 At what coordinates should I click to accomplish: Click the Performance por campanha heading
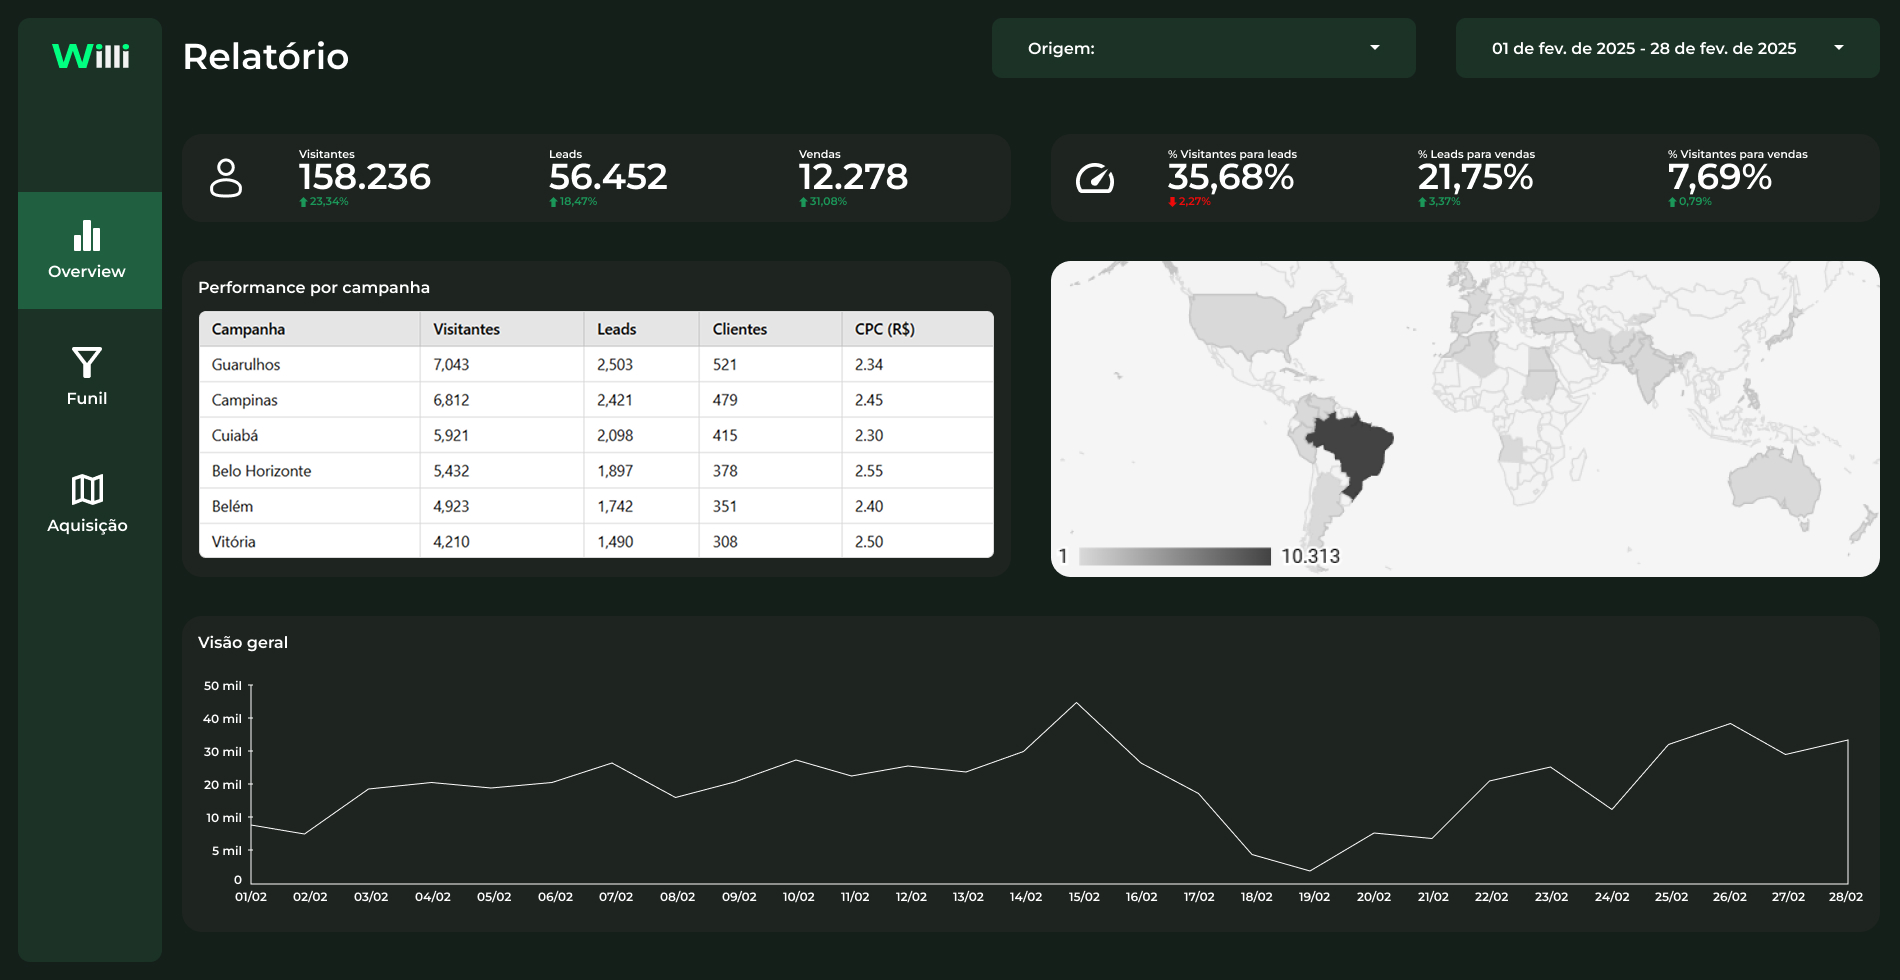(x=314, y=288)
